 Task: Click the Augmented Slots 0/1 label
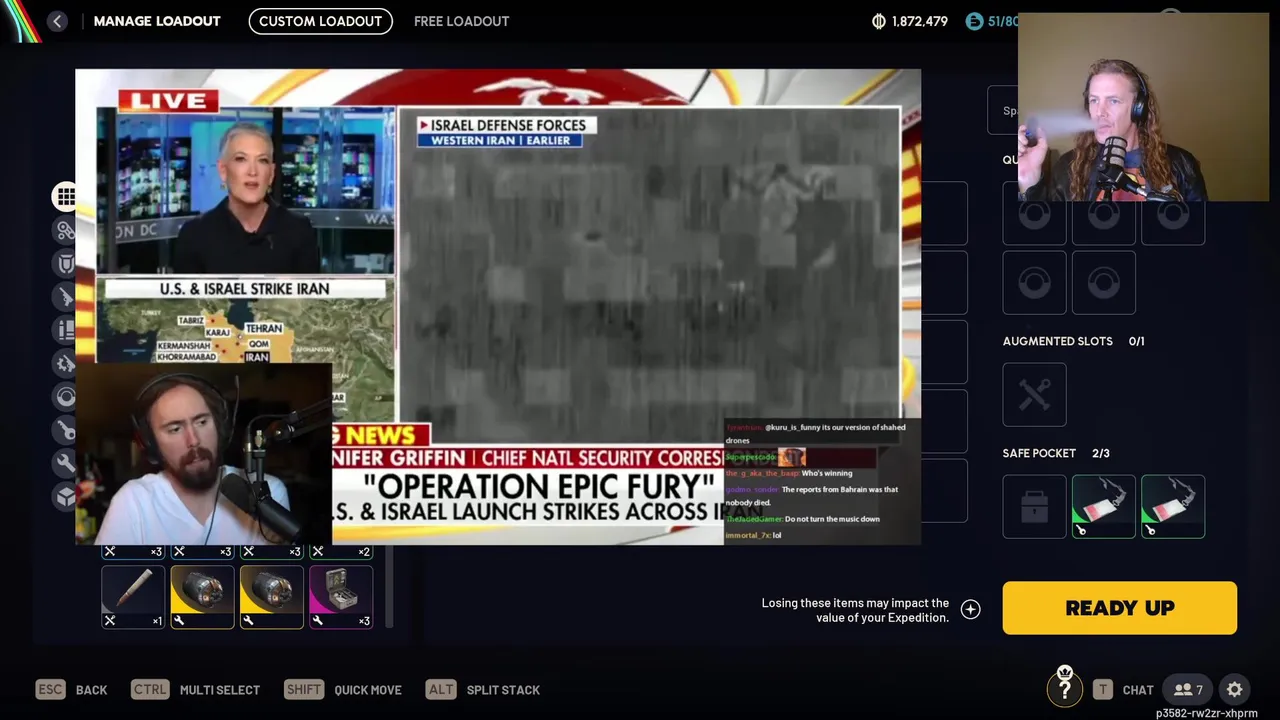(x=1073, y=341)
